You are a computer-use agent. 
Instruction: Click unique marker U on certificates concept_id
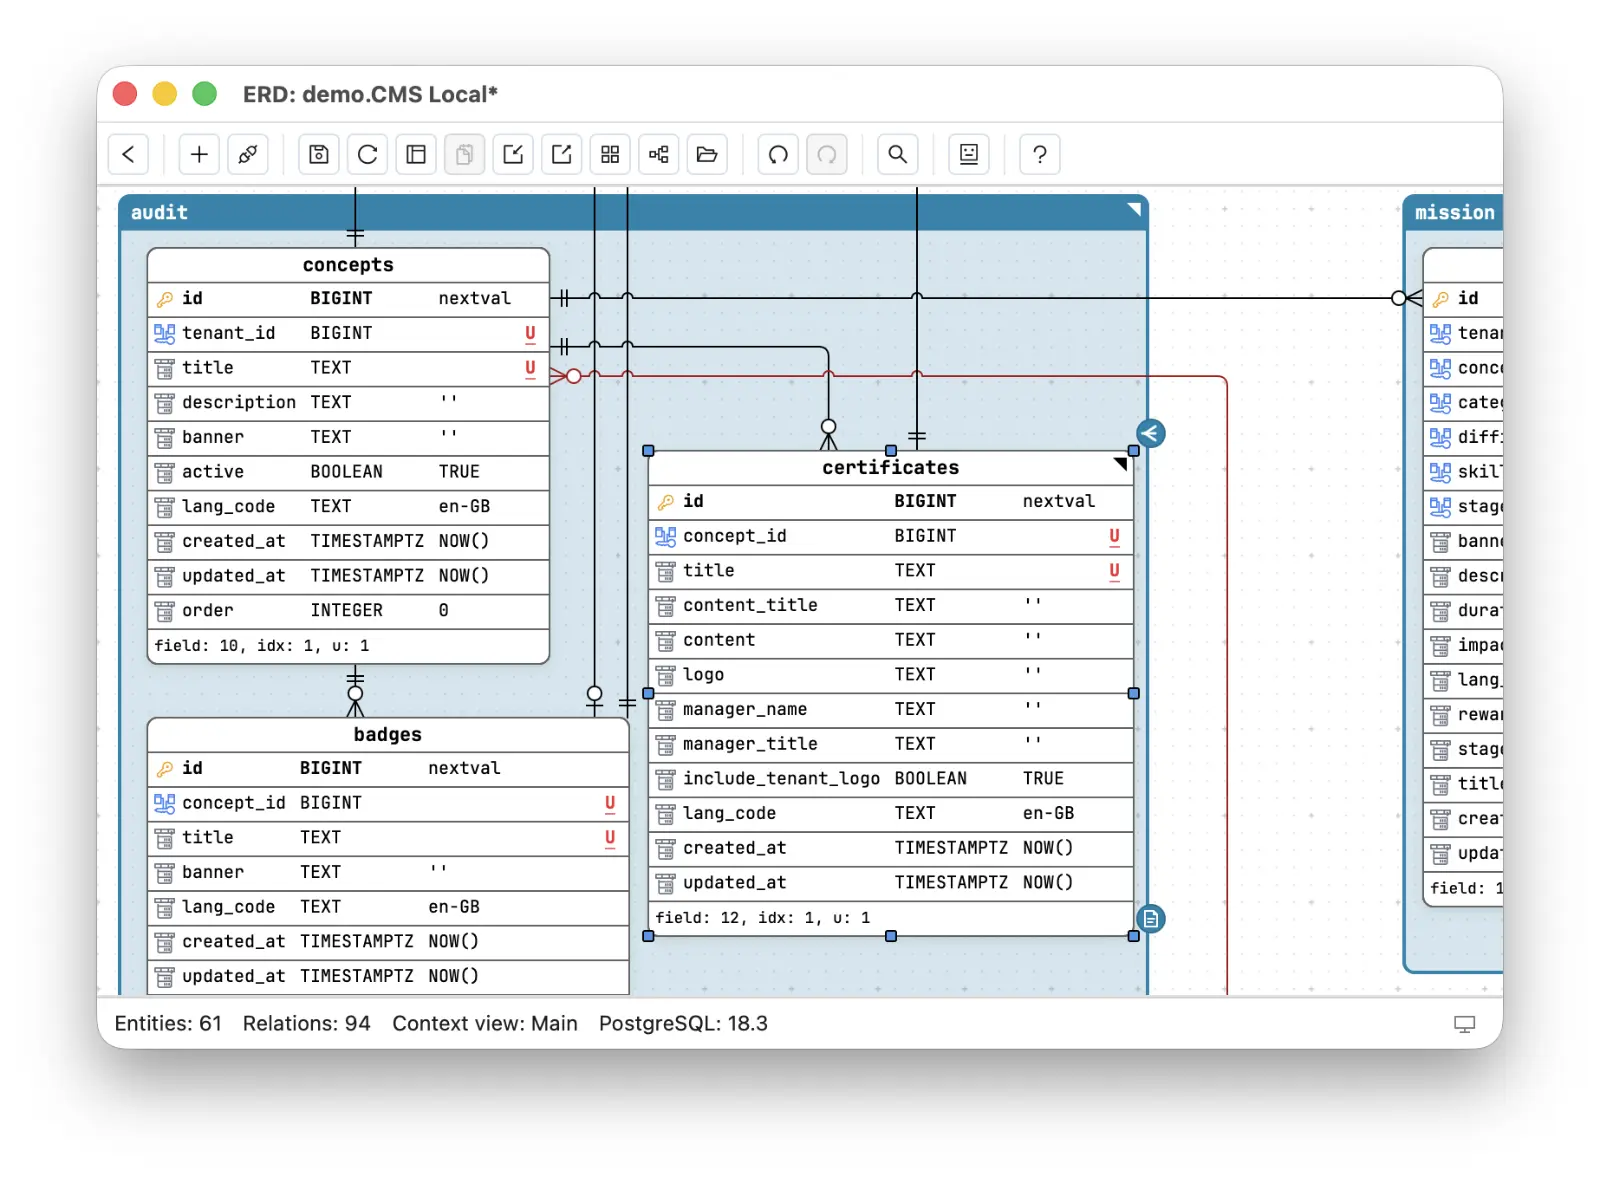[1114, 536]
